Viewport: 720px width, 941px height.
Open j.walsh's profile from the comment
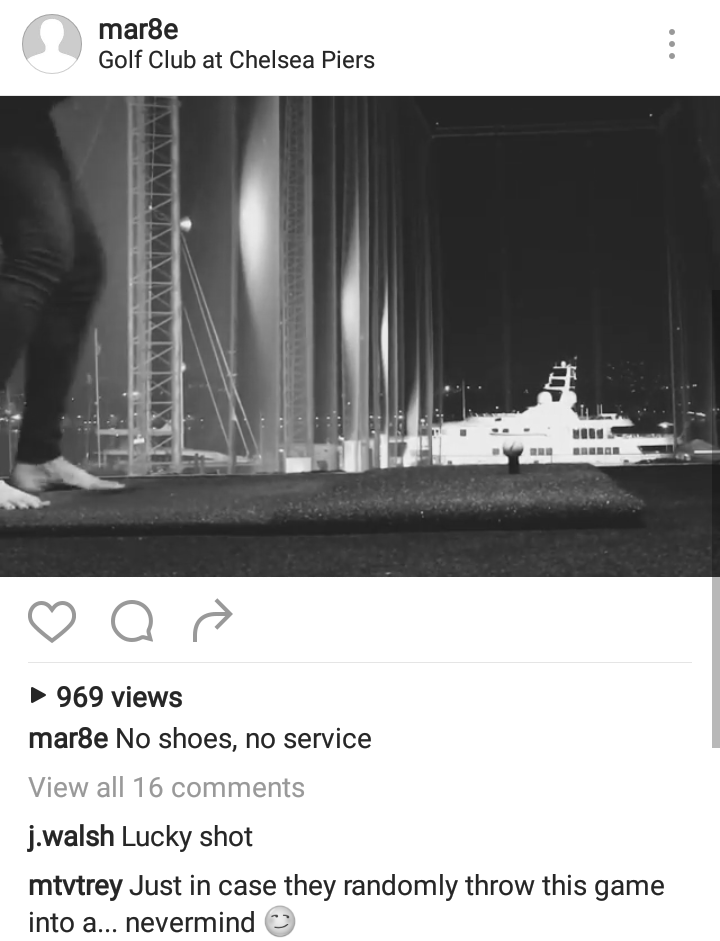tap(71, 837)
